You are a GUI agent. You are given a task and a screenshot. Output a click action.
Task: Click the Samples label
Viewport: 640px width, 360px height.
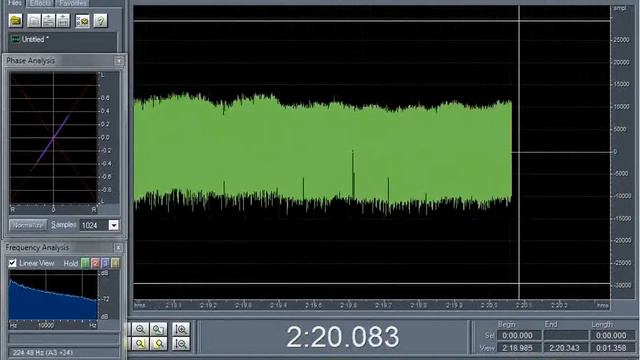(63, 225)
